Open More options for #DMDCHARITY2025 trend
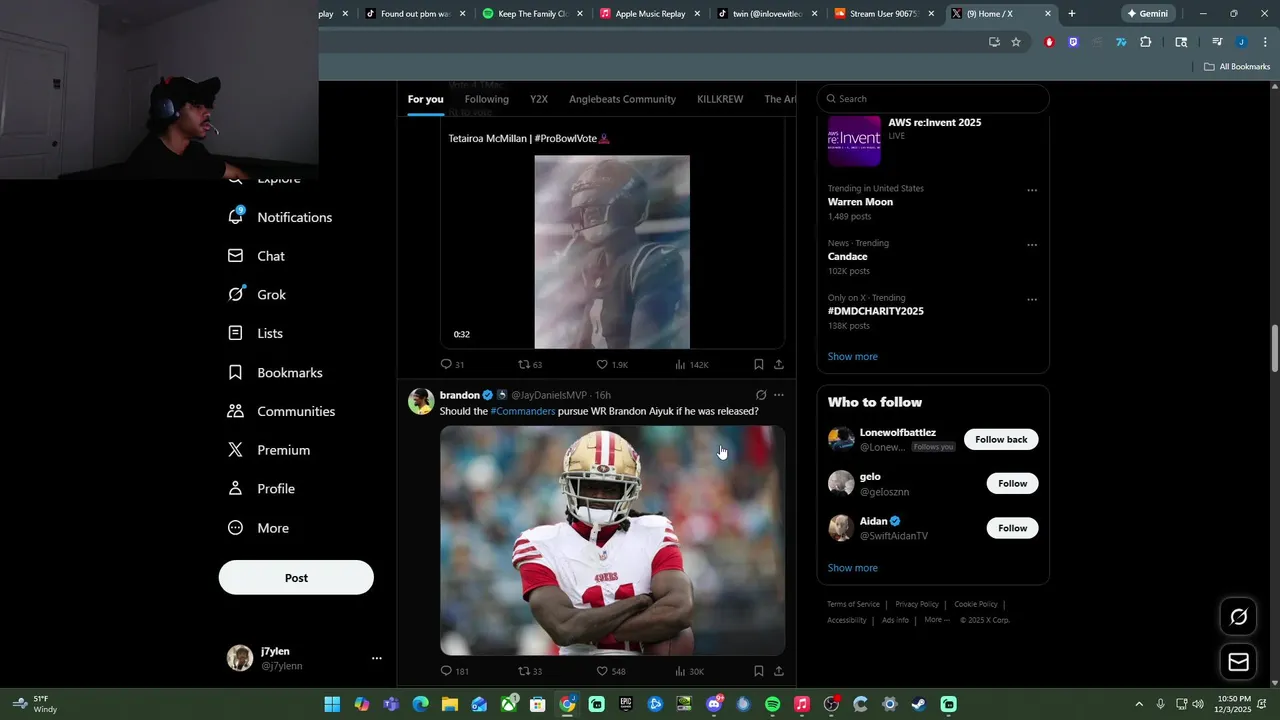 click(1032, 299)
